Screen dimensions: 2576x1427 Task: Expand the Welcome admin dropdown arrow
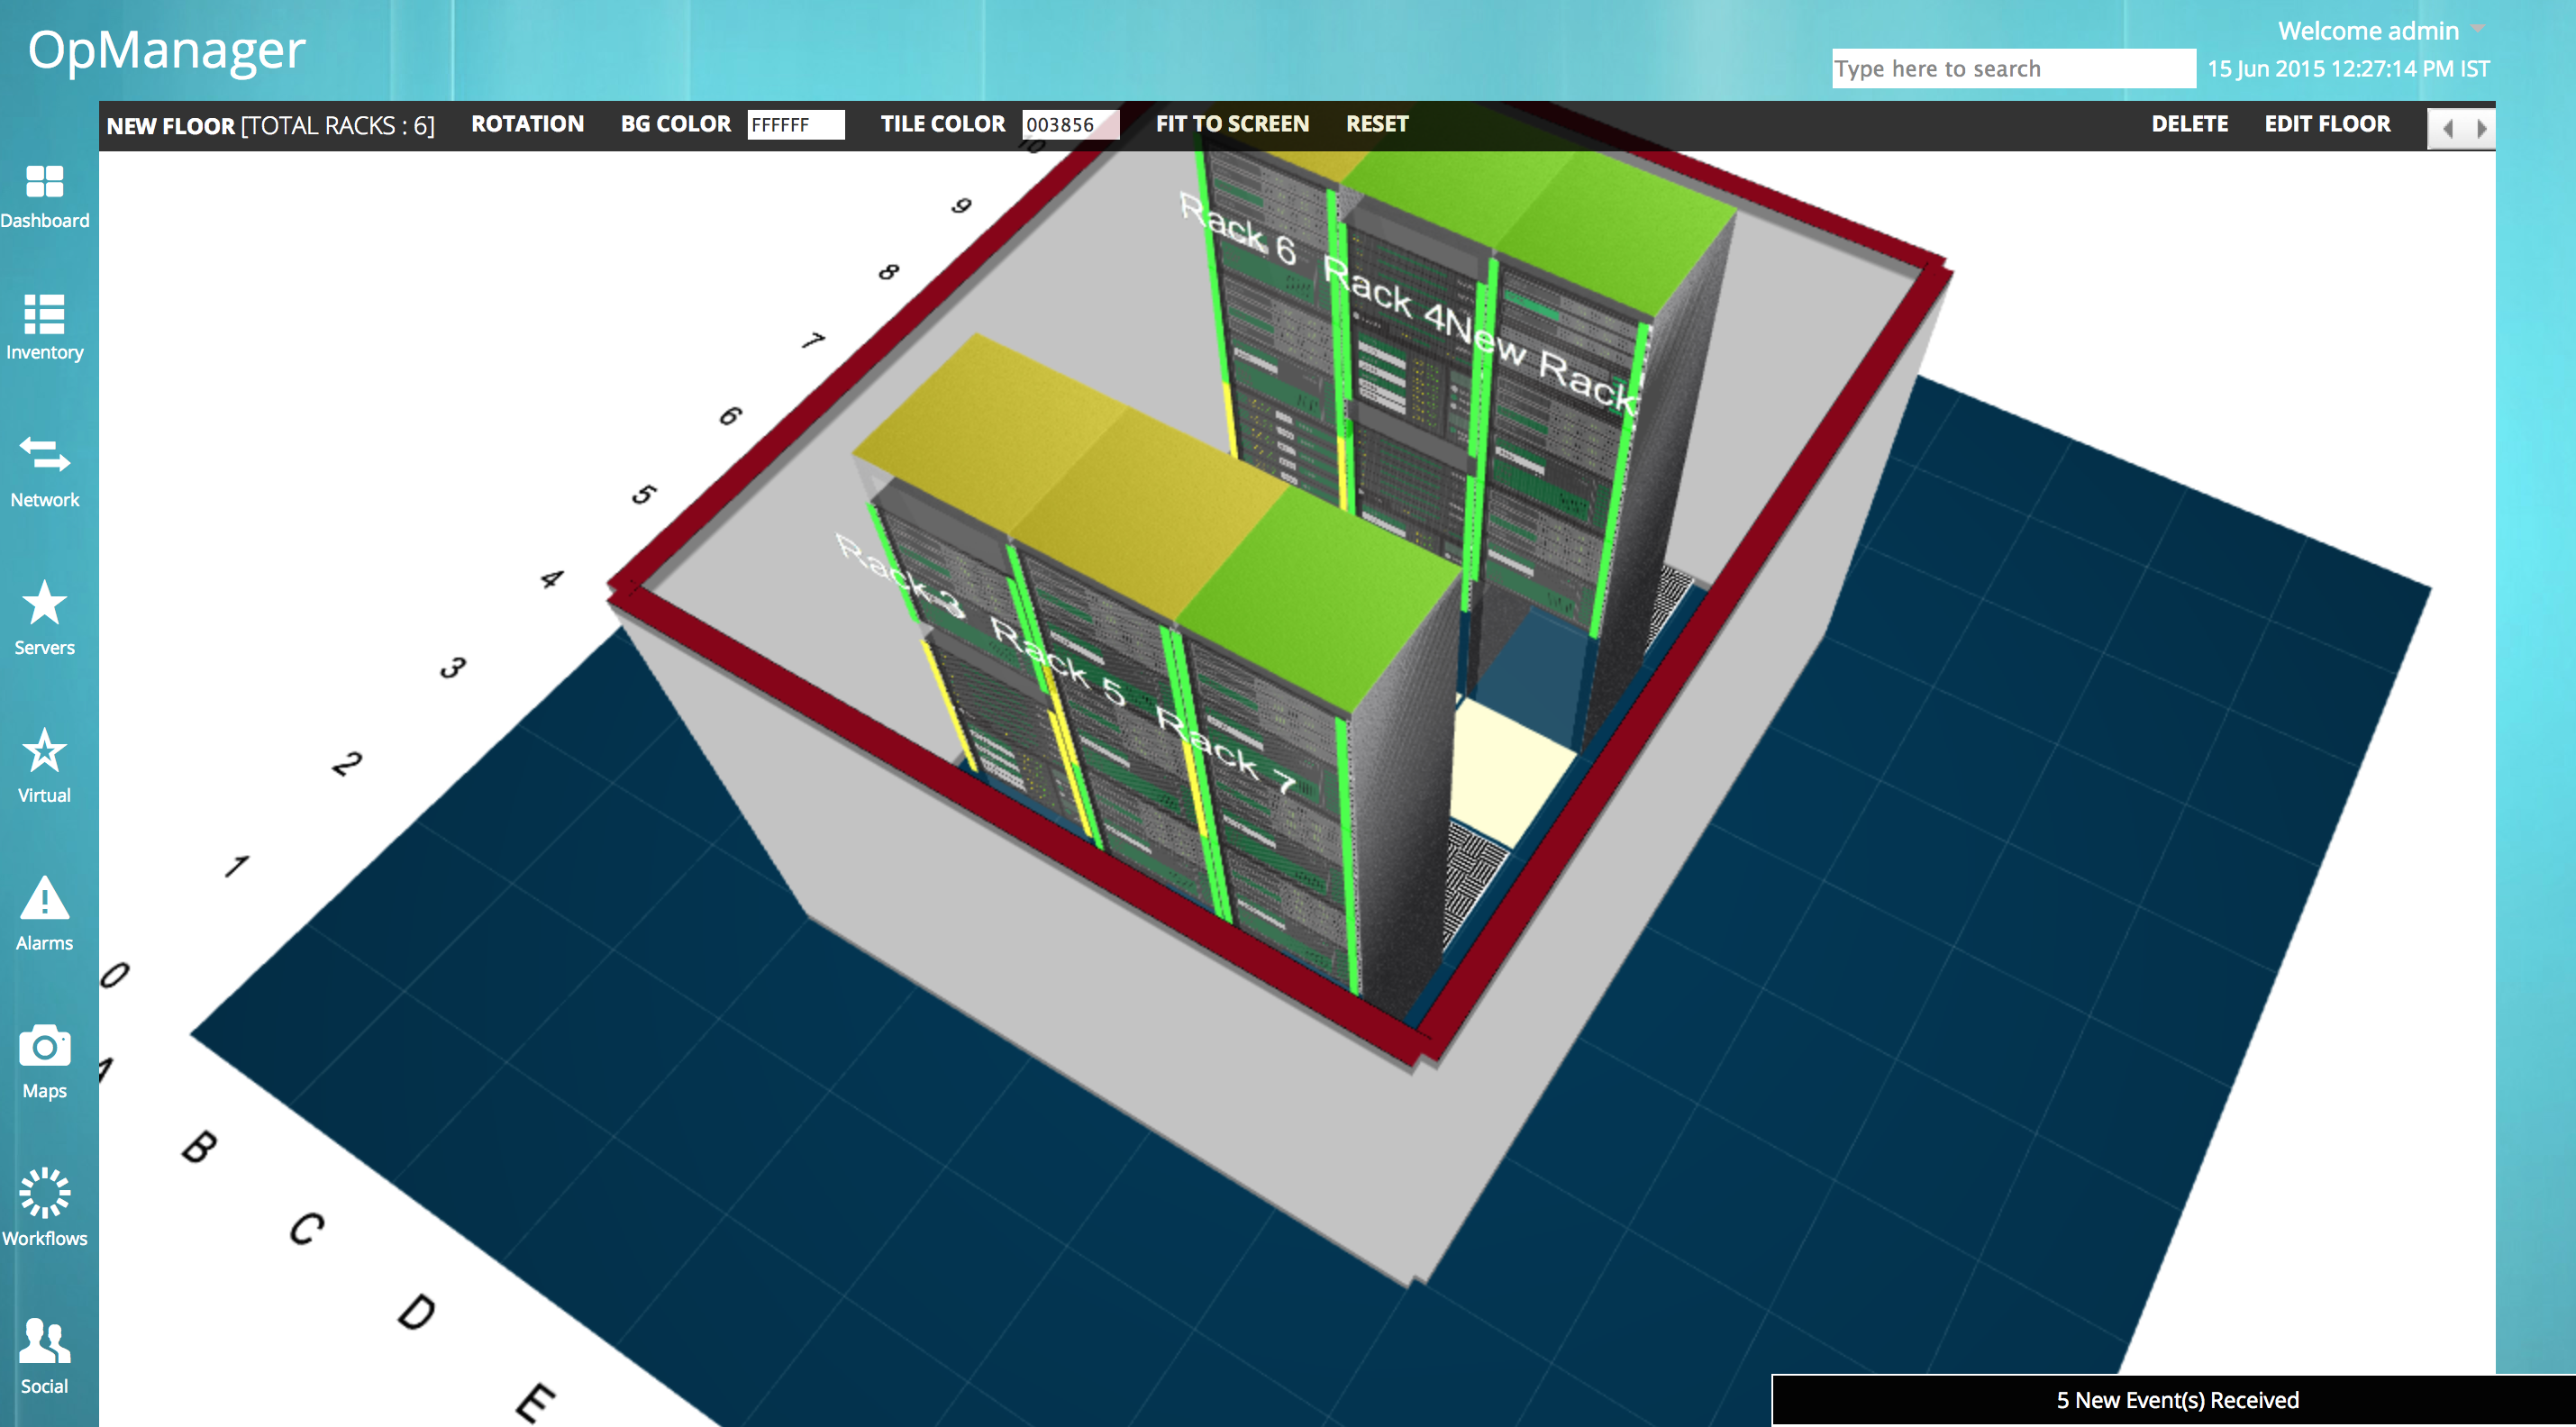tap(2477, 29)
